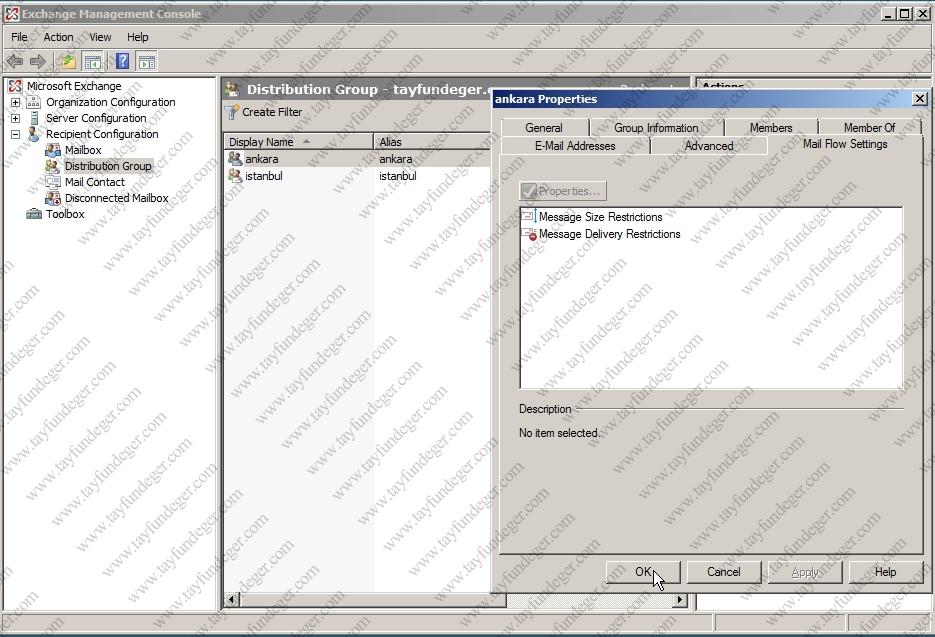Switch to the Members tab
935x637 pixels.
point(771,128)
